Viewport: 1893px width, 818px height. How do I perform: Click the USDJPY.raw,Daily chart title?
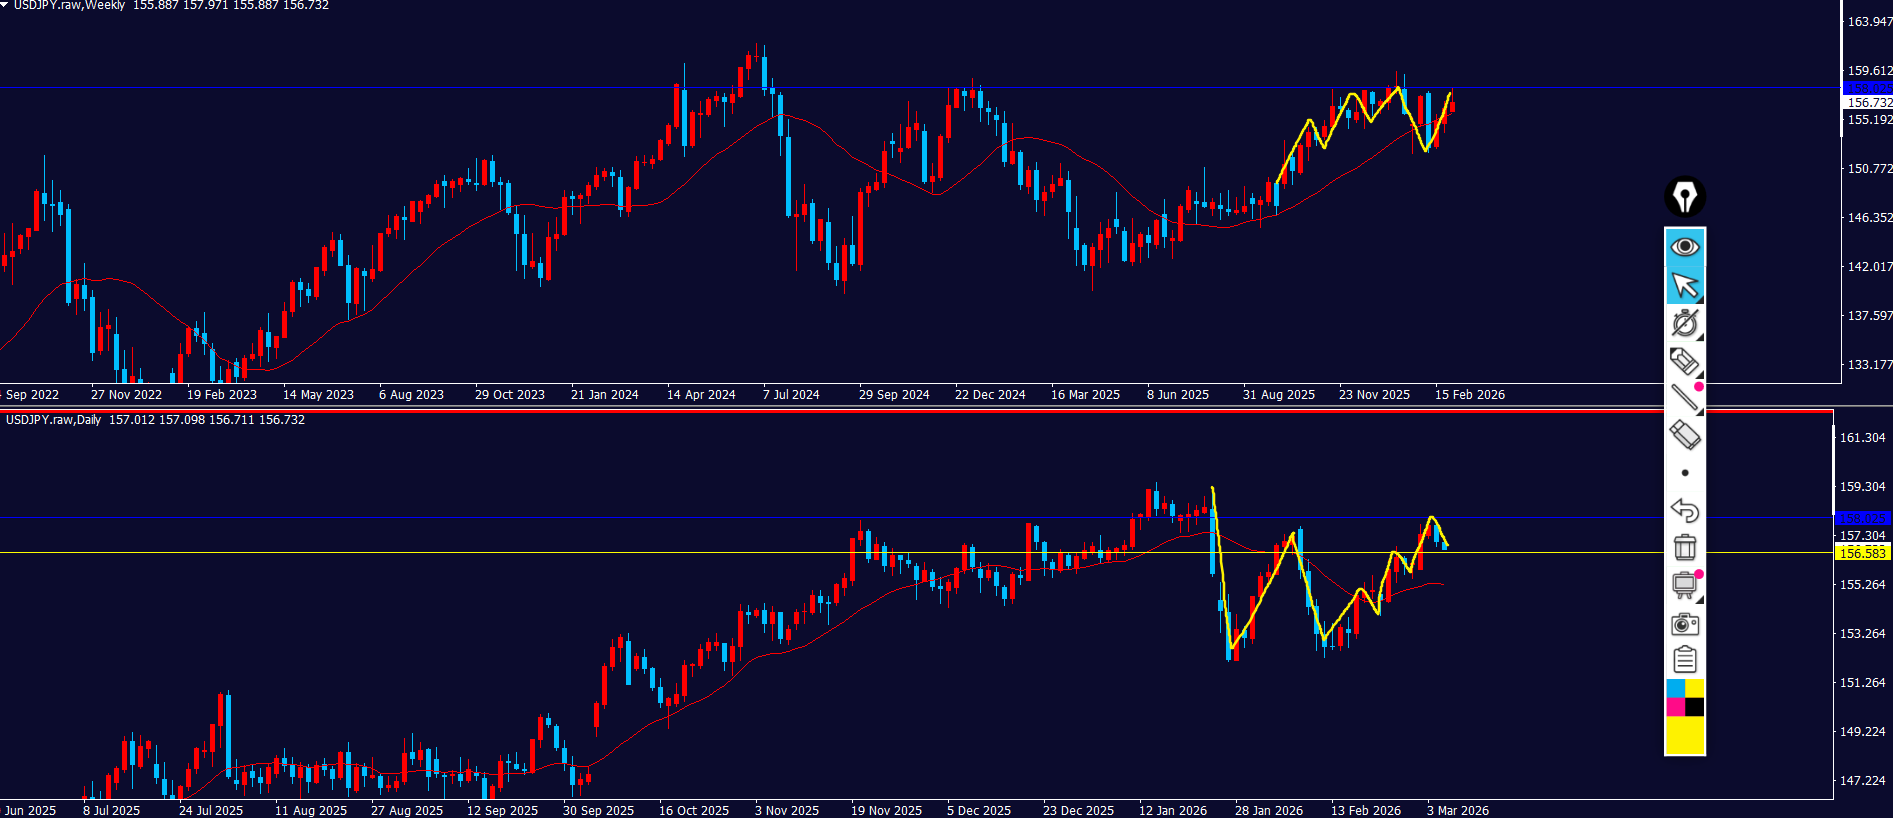pos(54,420)
